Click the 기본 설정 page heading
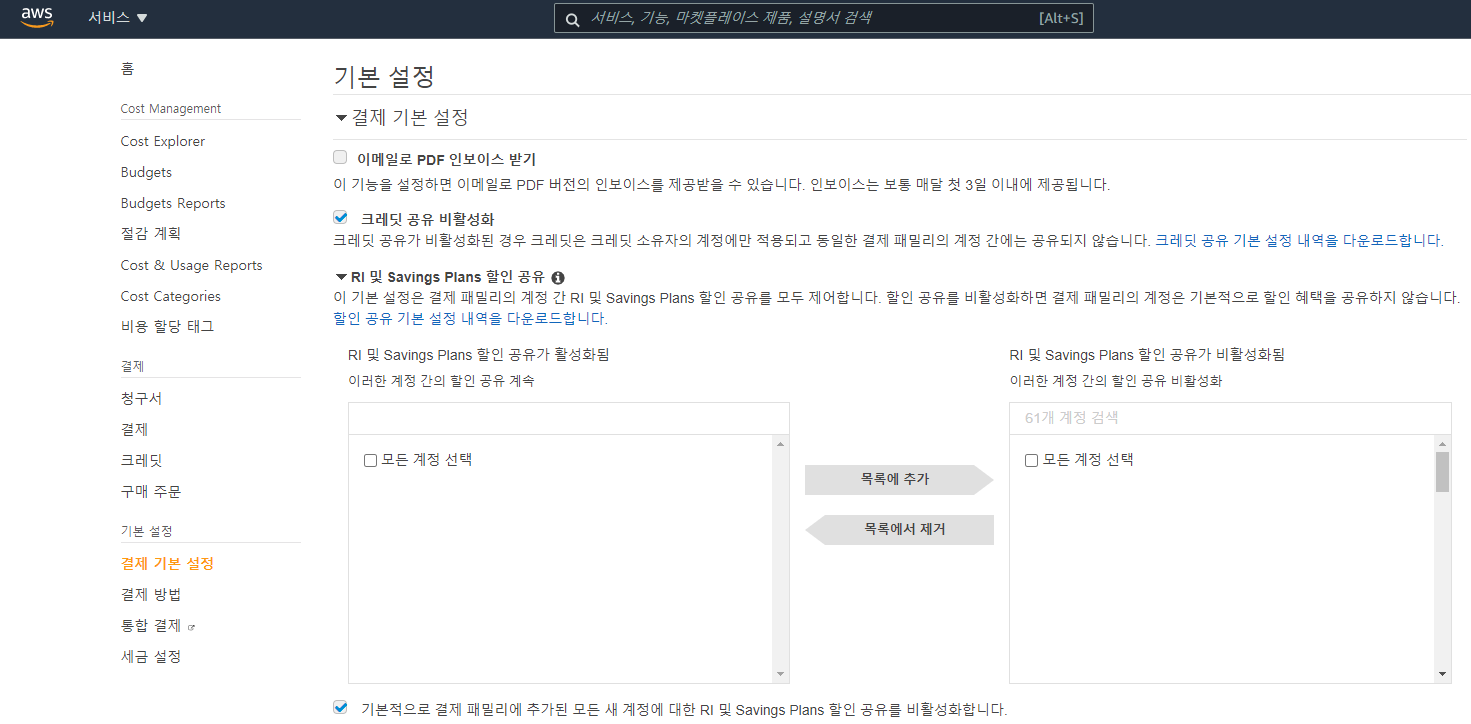Image resolution: width=1471 pixels, height=724 pixels. (x=384, y=77)
